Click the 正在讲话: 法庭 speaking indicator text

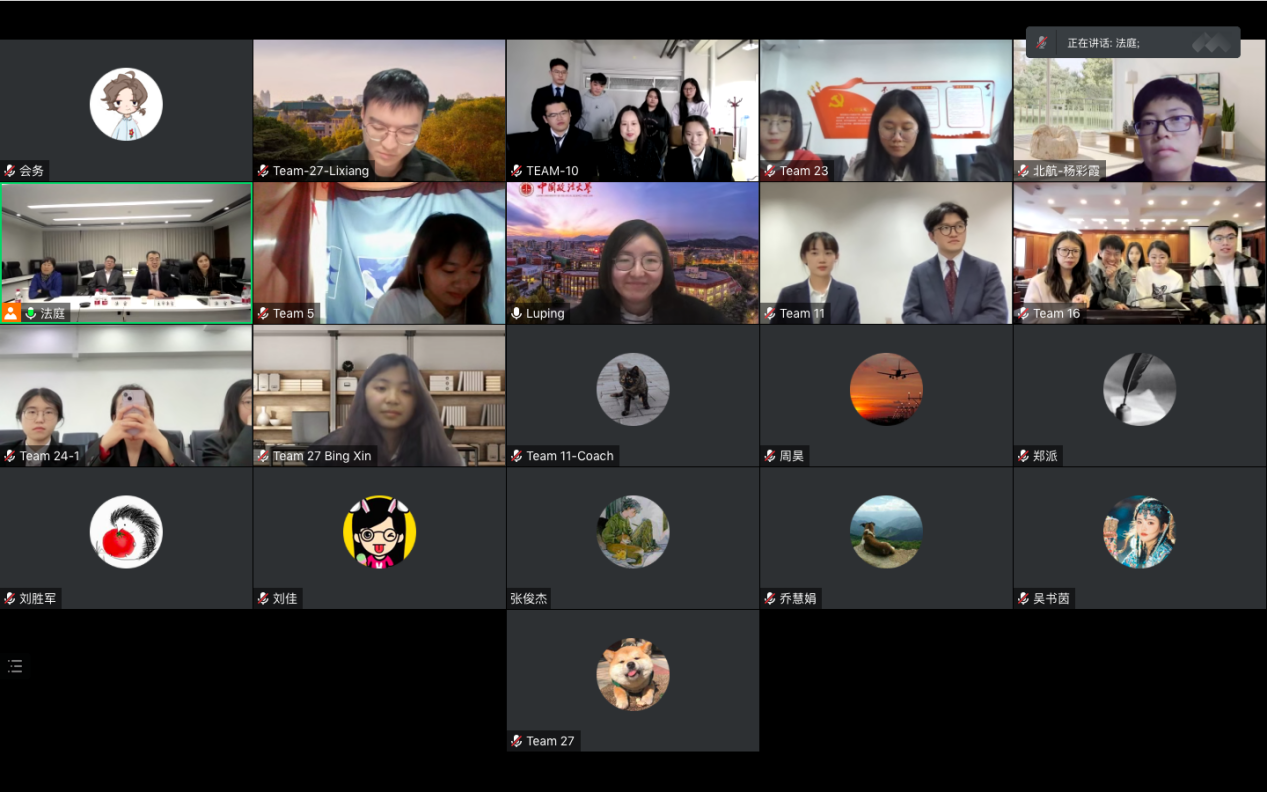[x=1103, y=43]
